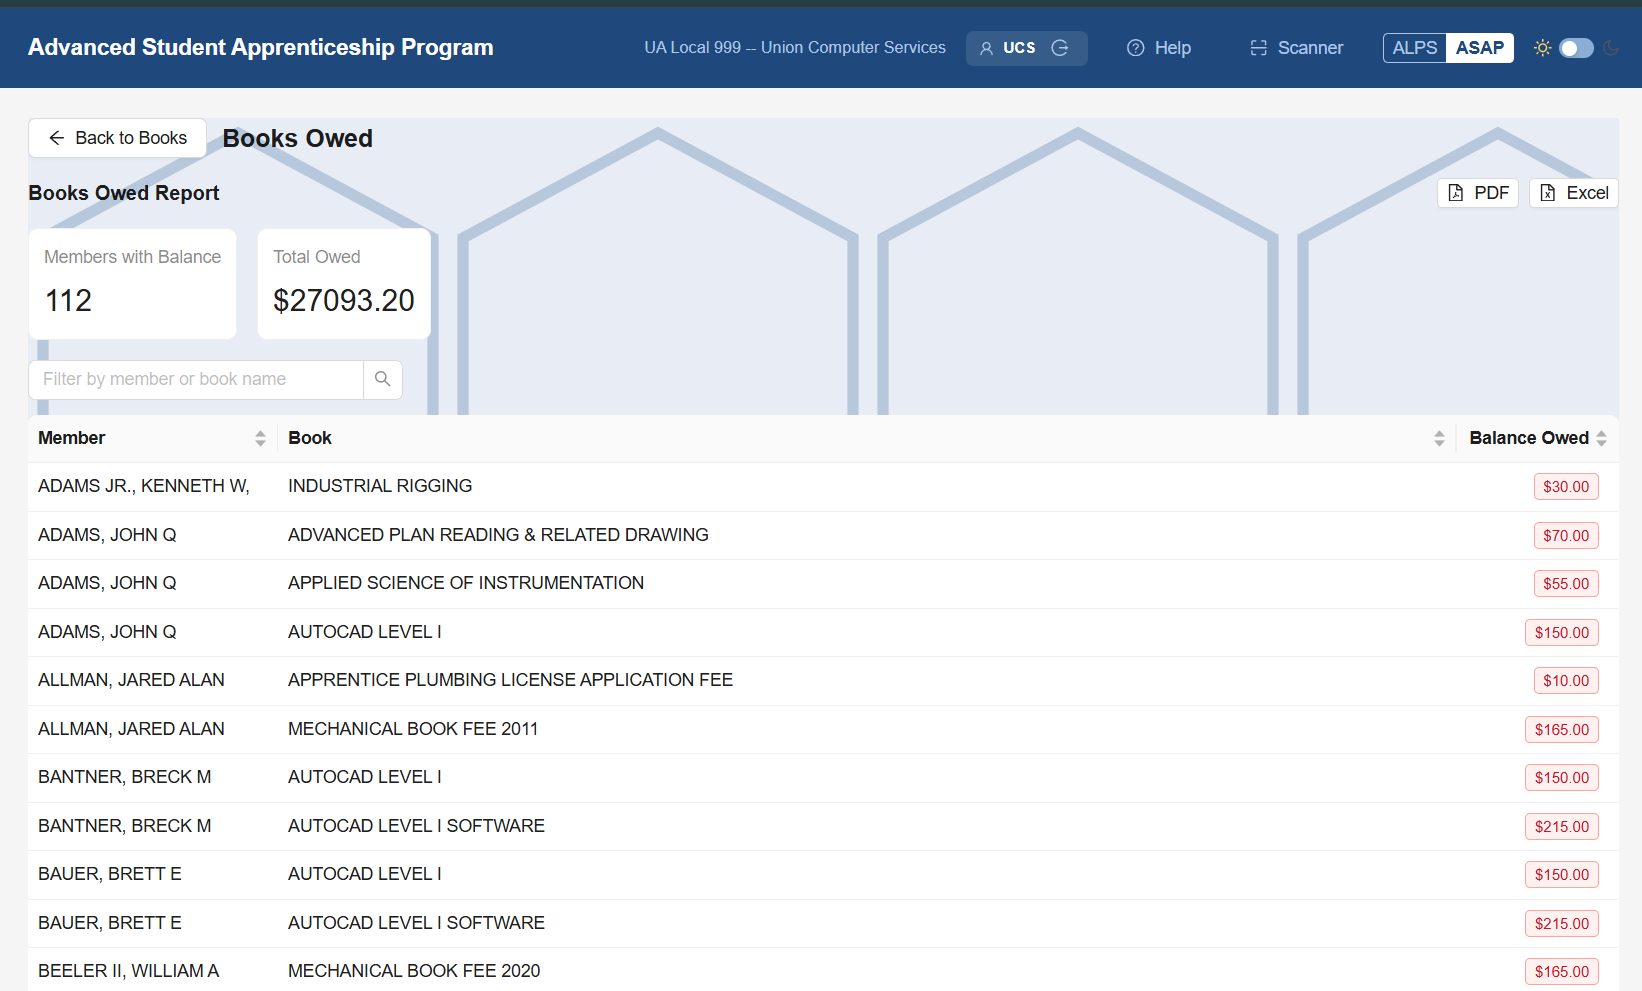
Task: Click the search magnifier icon button
Action: (382, 379)
